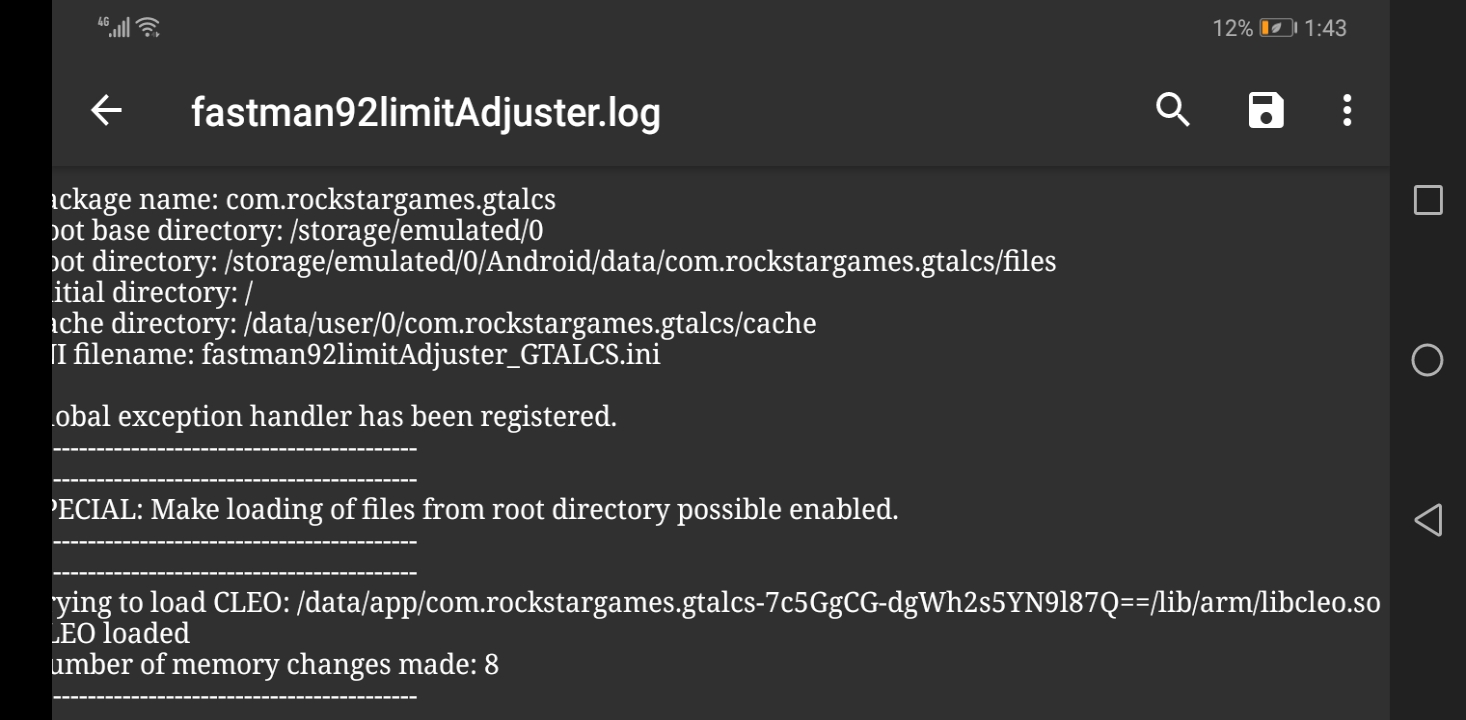Tap the clock time in status bar
The height and width of the screenshot is (720, 1466).
pos(1325,28)
